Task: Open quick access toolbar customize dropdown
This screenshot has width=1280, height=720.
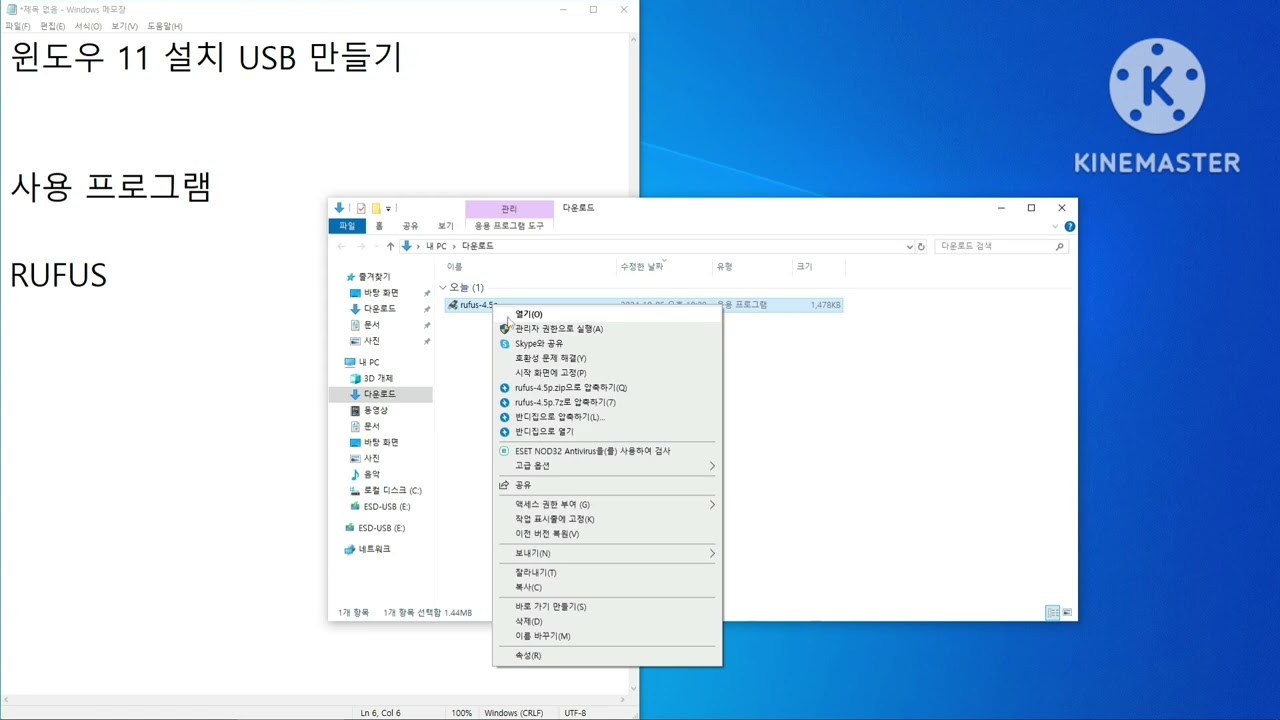Action: (x=388, y=208)
